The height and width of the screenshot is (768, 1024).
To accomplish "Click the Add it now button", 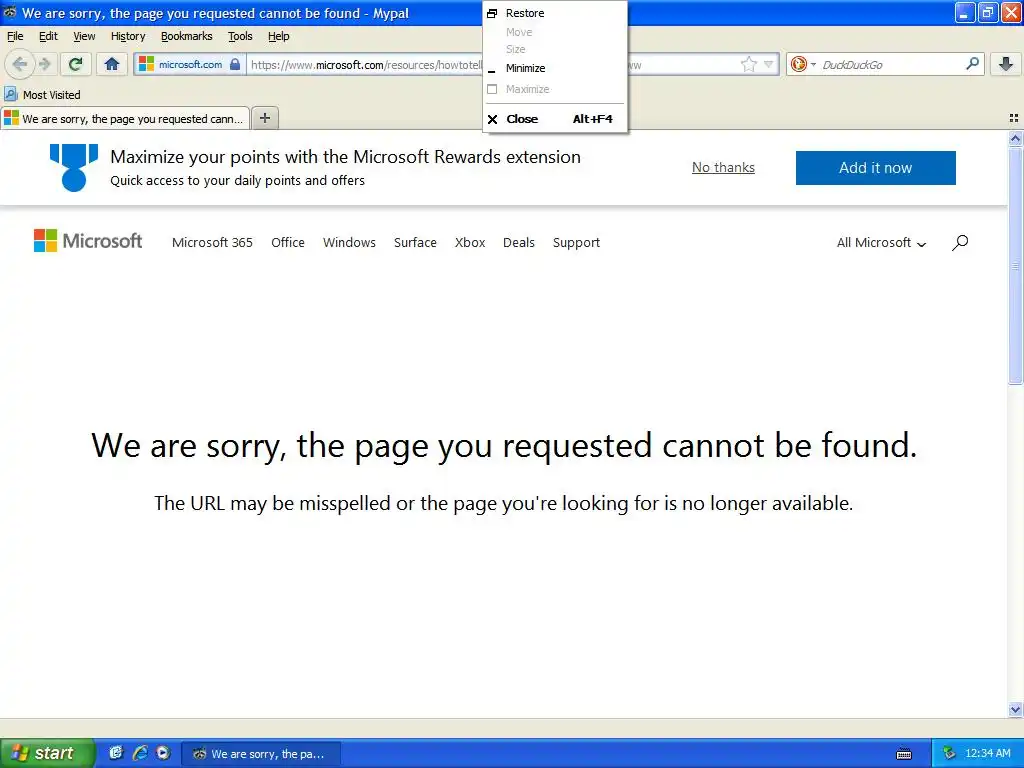I will pyautogui.click(x=875, y=168).
